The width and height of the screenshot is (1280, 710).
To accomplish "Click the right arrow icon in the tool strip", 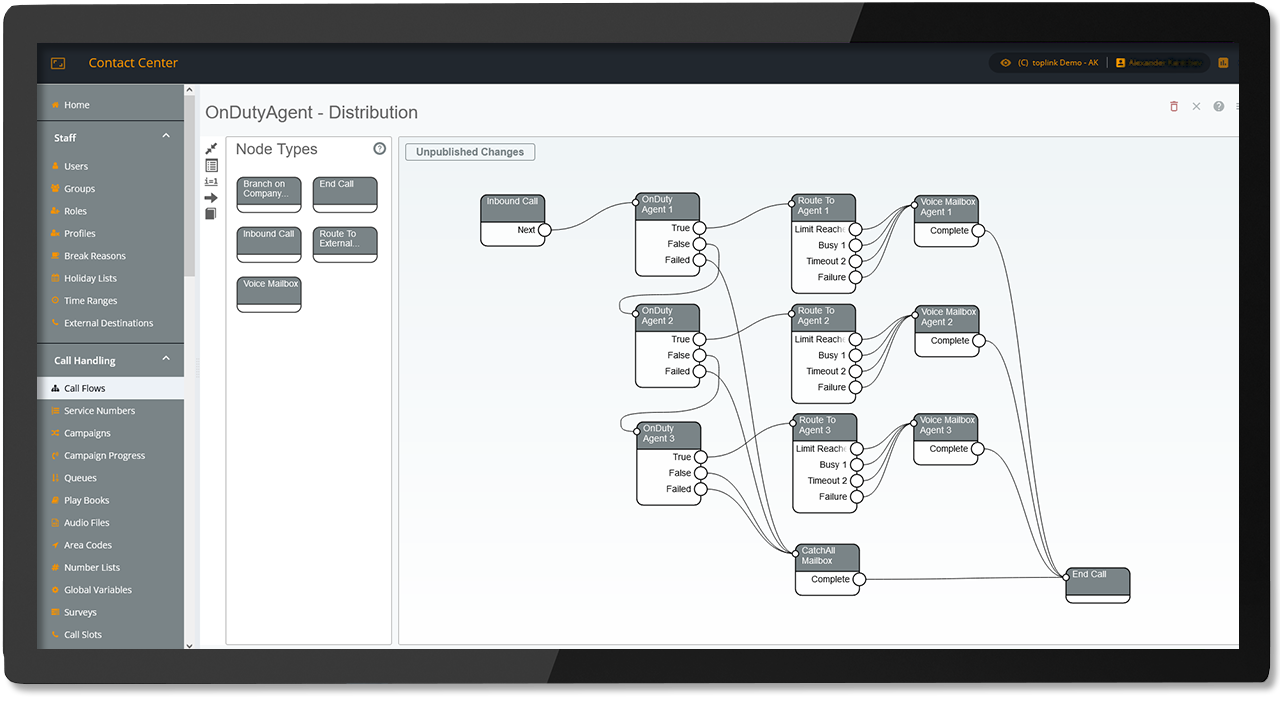I will [x=211, y=198].
